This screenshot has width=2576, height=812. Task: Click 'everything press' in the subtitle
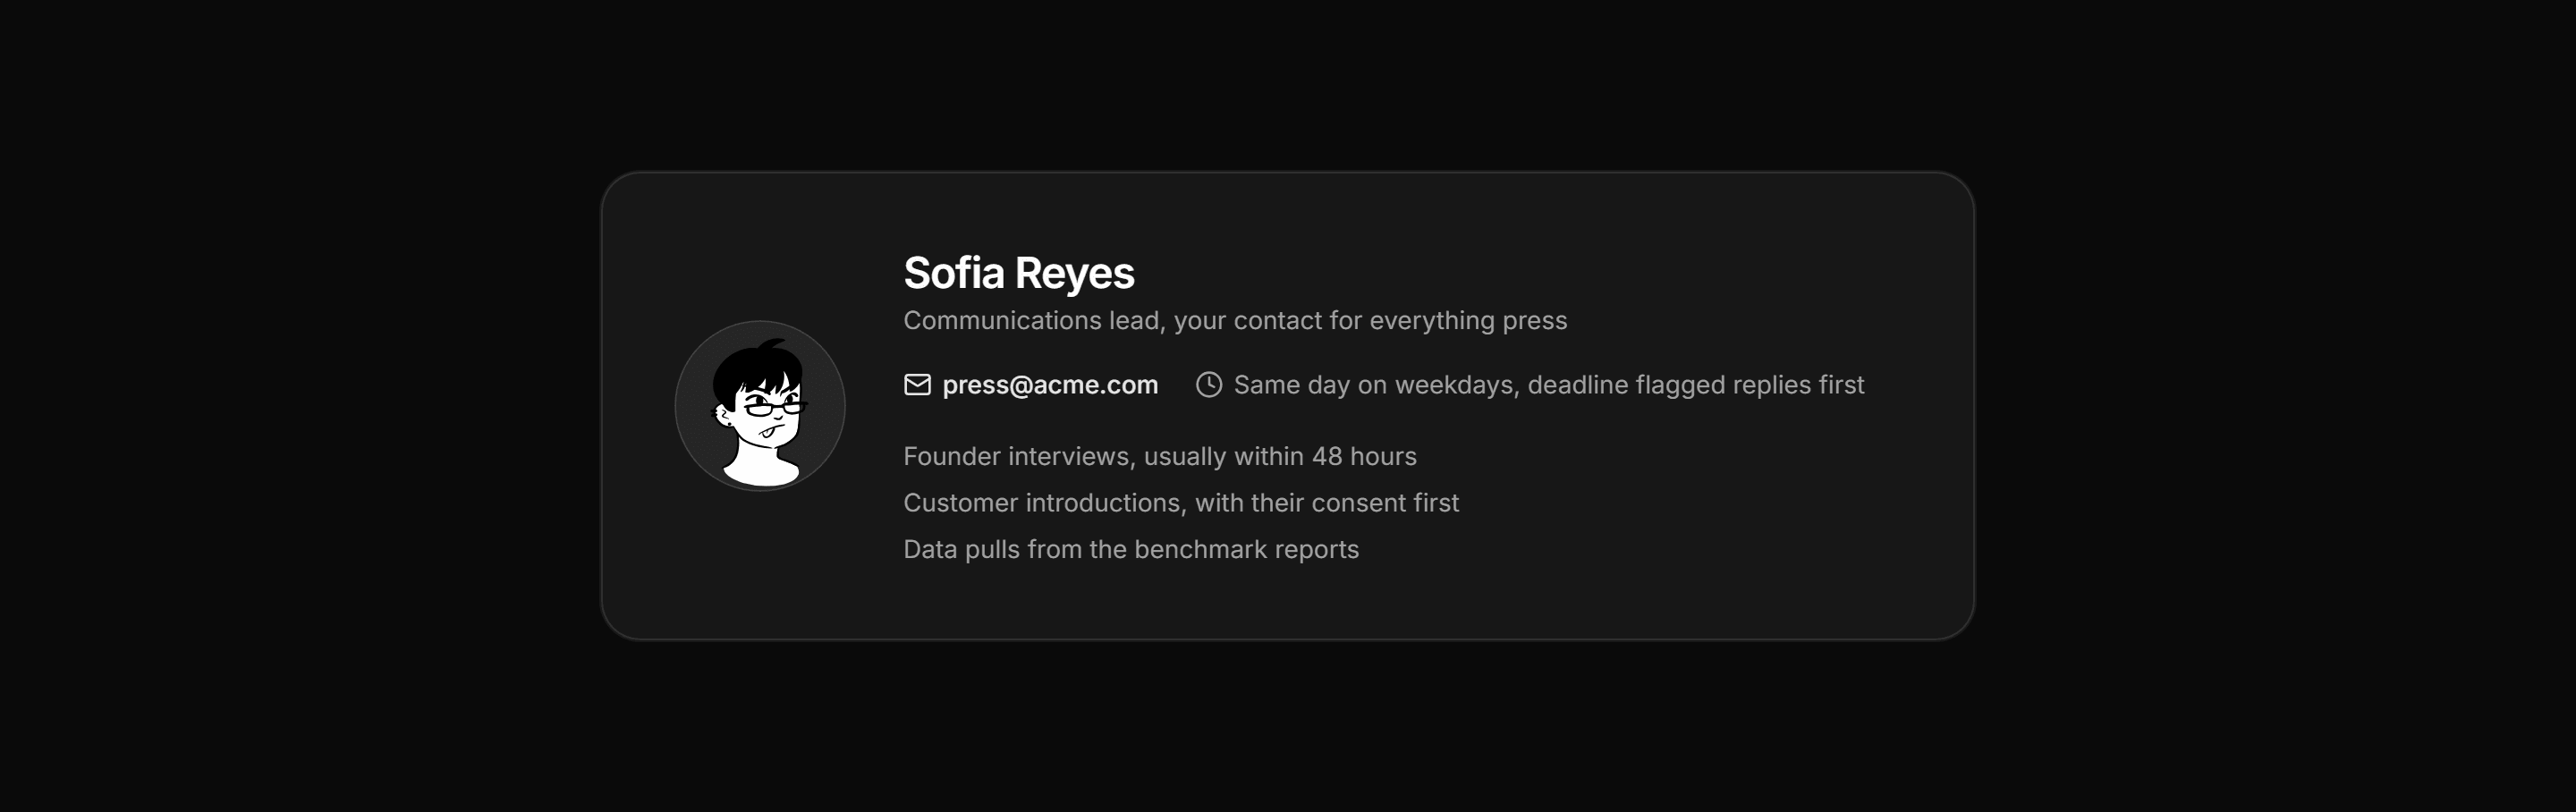[1468, 321]
